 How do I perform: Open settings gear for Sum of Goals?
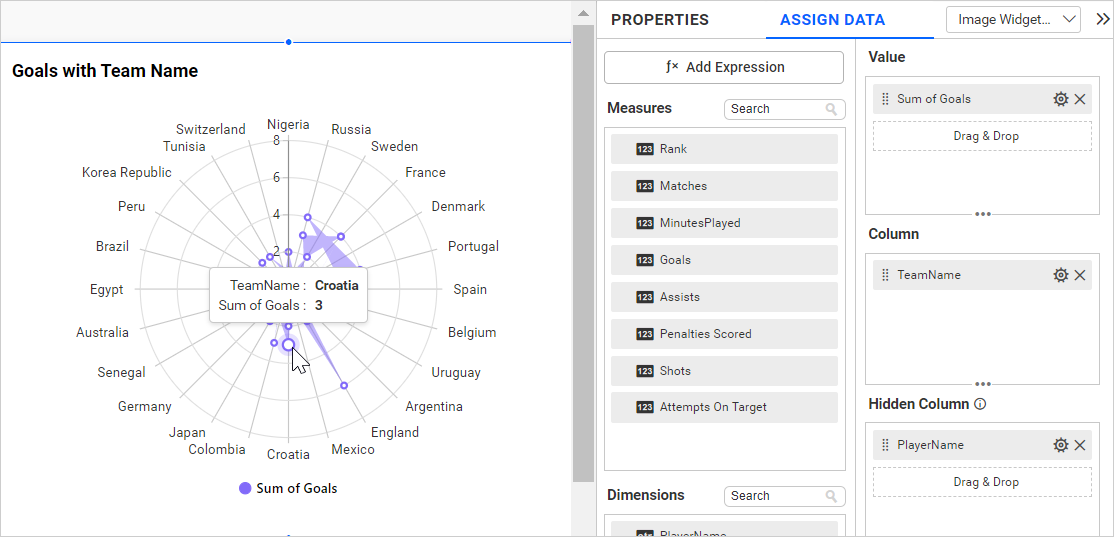pos(1061,99)
